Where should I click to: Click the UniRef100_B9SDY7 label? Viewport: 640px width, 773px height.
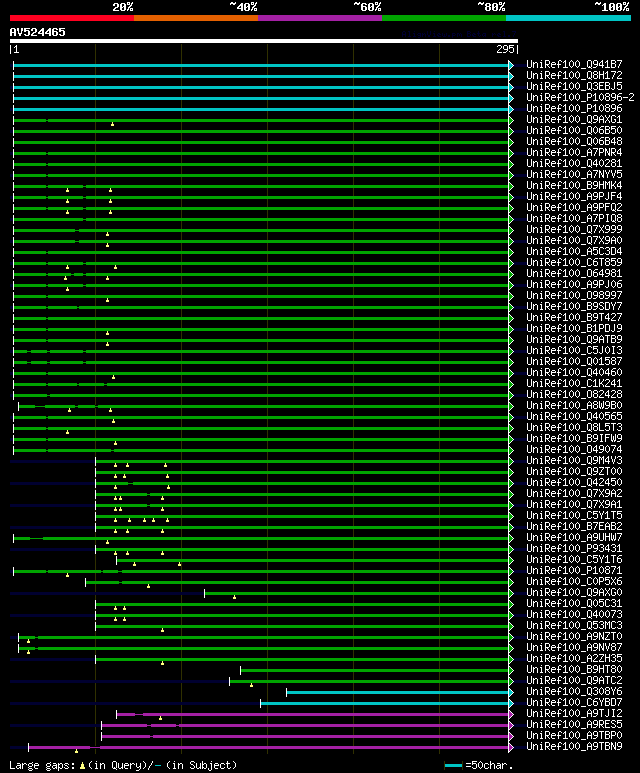(x=574, y=307)
